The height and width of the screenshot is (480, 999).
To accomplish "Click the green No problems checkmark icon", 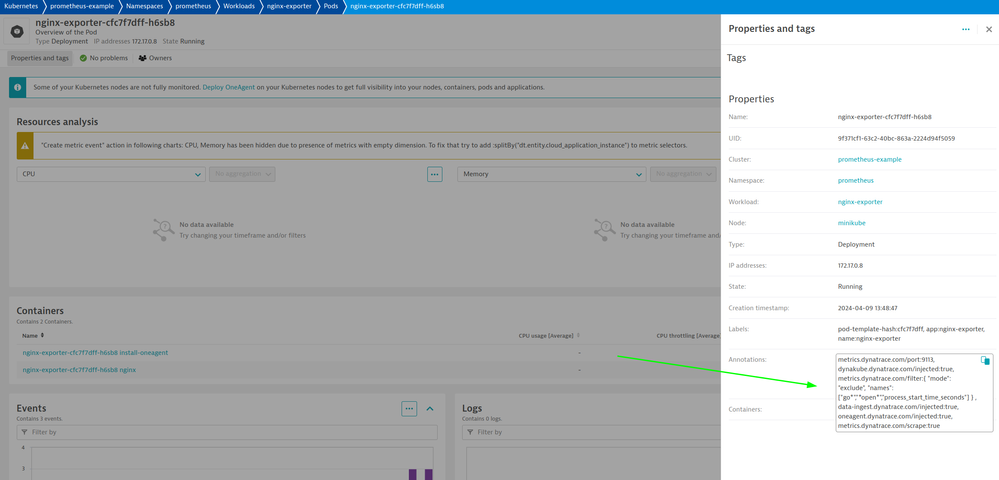I will point(83,58).
